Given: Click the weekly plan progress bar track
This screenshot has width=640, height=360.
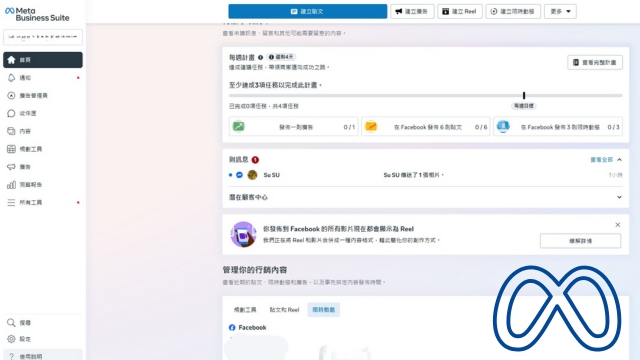Looking at the screenshot, I should pos(426,96).
